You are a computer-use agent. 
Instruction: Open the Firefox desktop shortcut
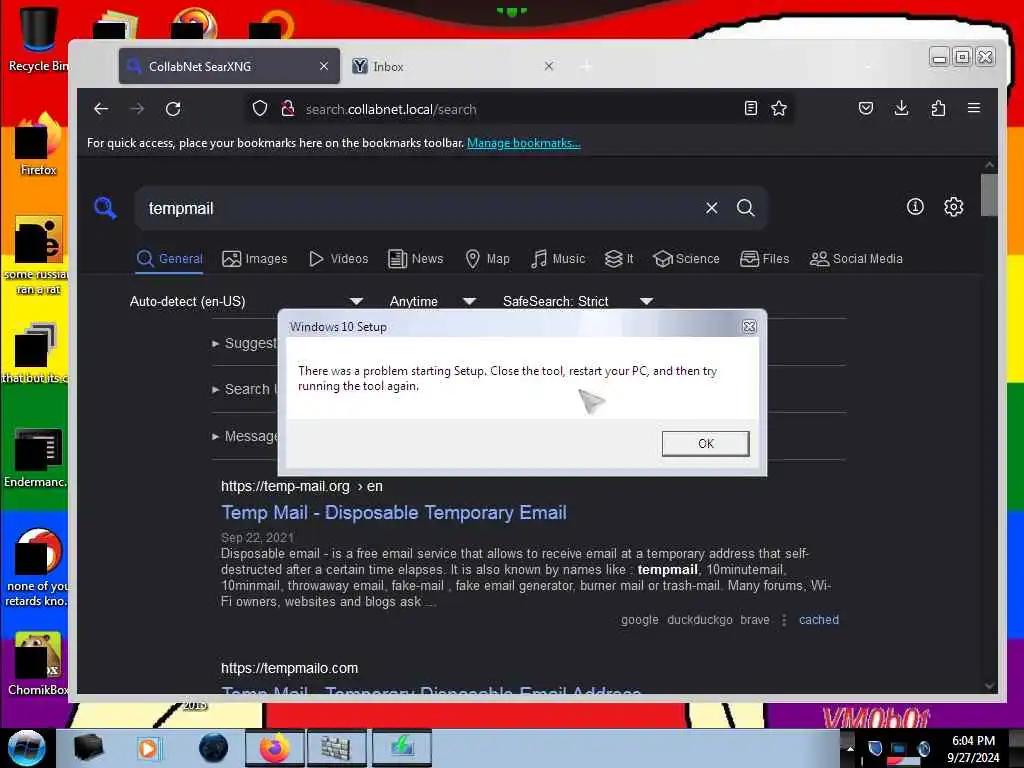point(38,145)
